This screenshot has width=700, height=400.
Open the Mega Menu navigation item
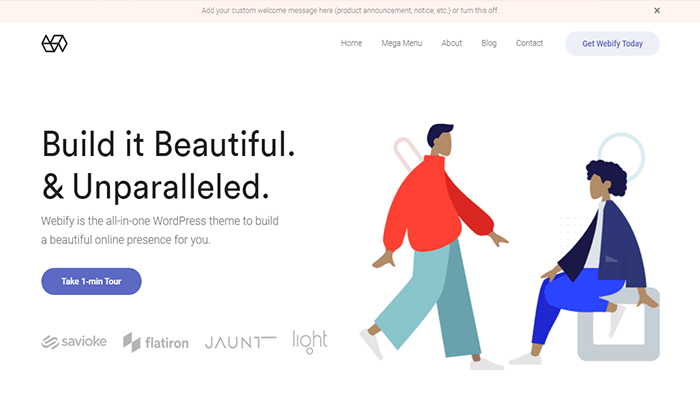(x=401, y=43)
